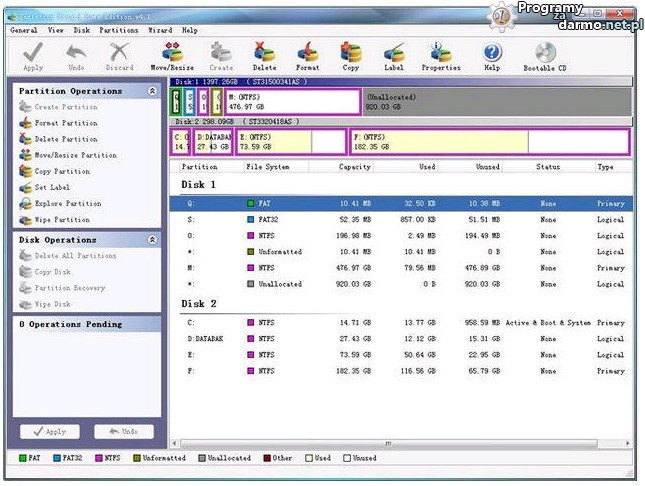This screenshot has height=486, width=645.
Task: Select Wipe Partition in sidebar
Action: pyautogui.click(x=62, y=219)
